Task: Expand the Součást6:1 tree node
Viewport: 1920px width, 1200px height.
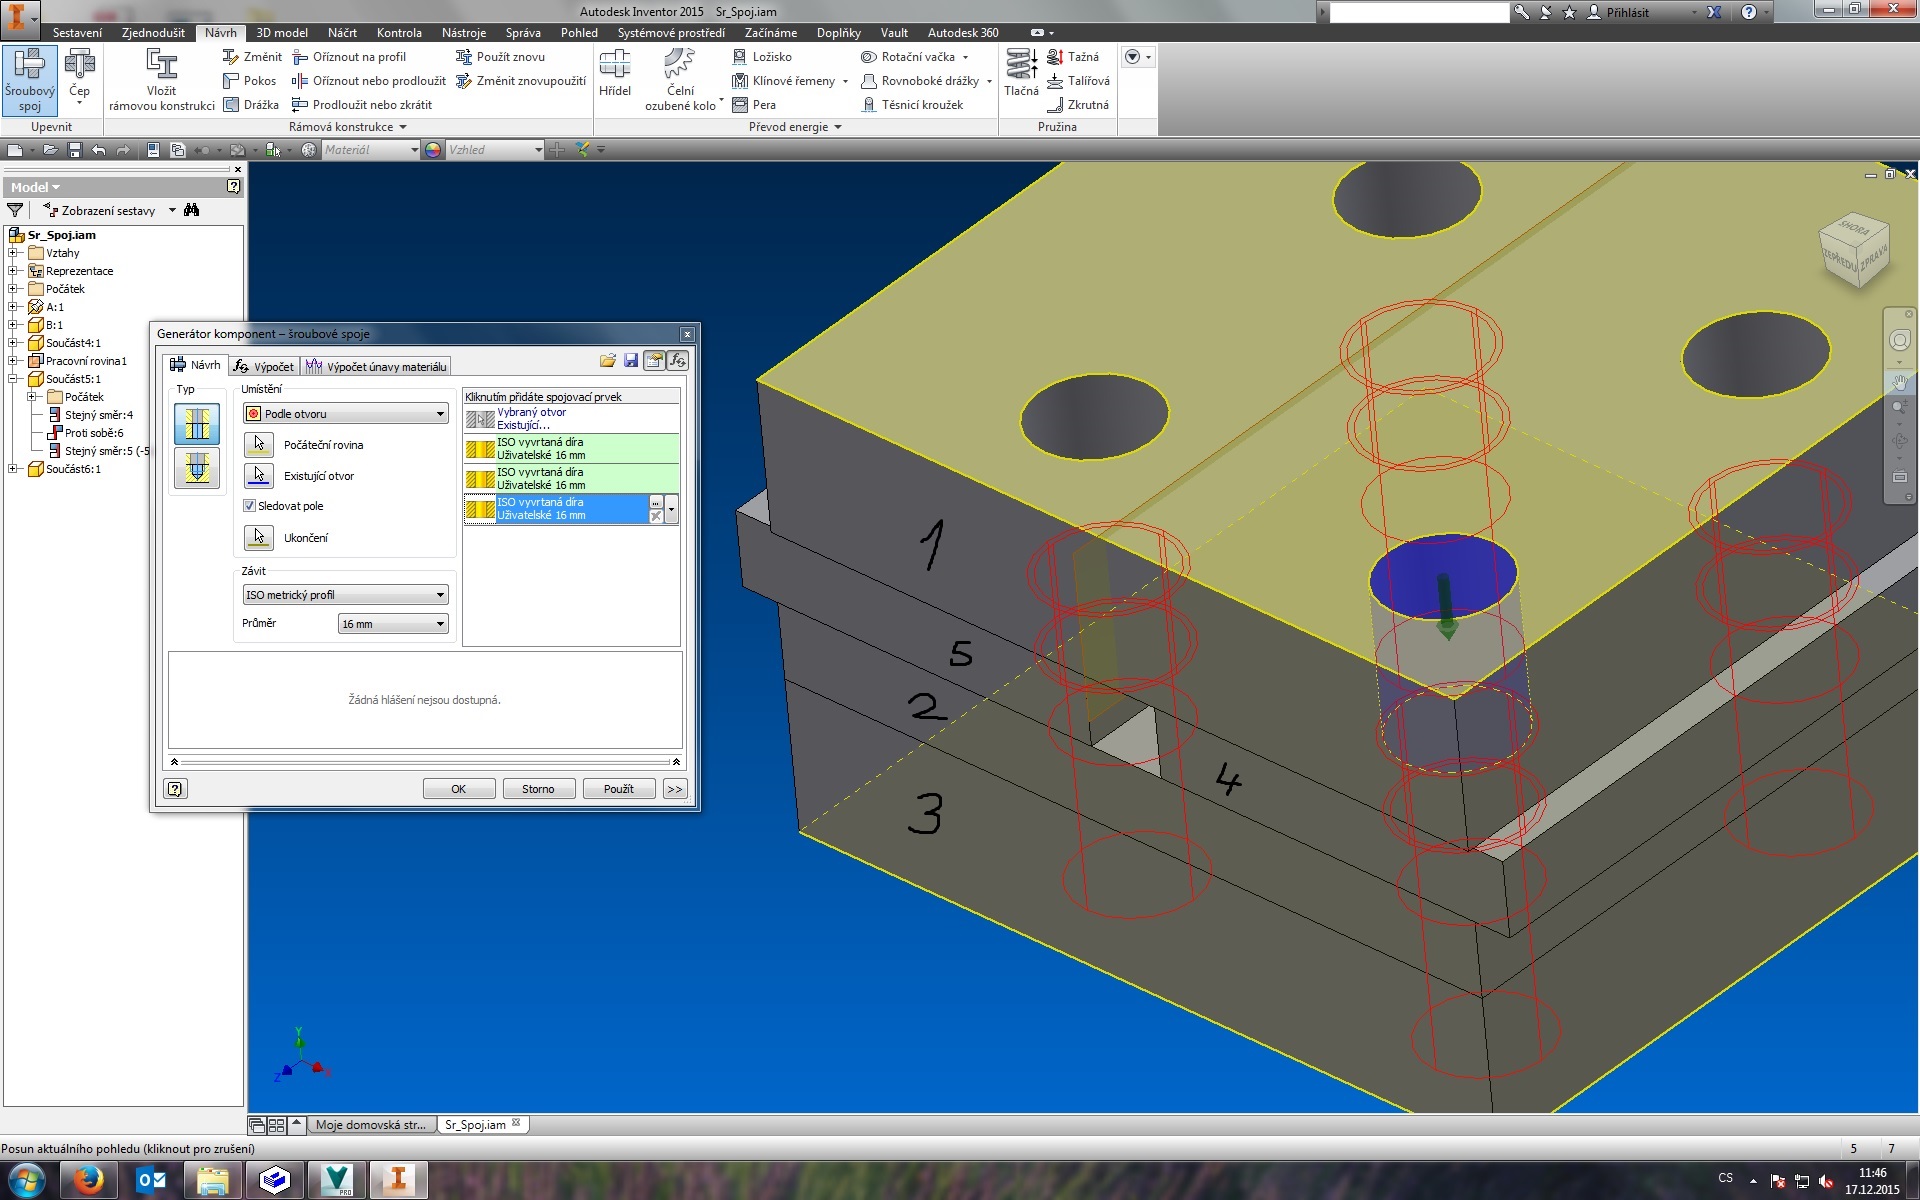Action: pyautogui.click(x=13, y=469)
